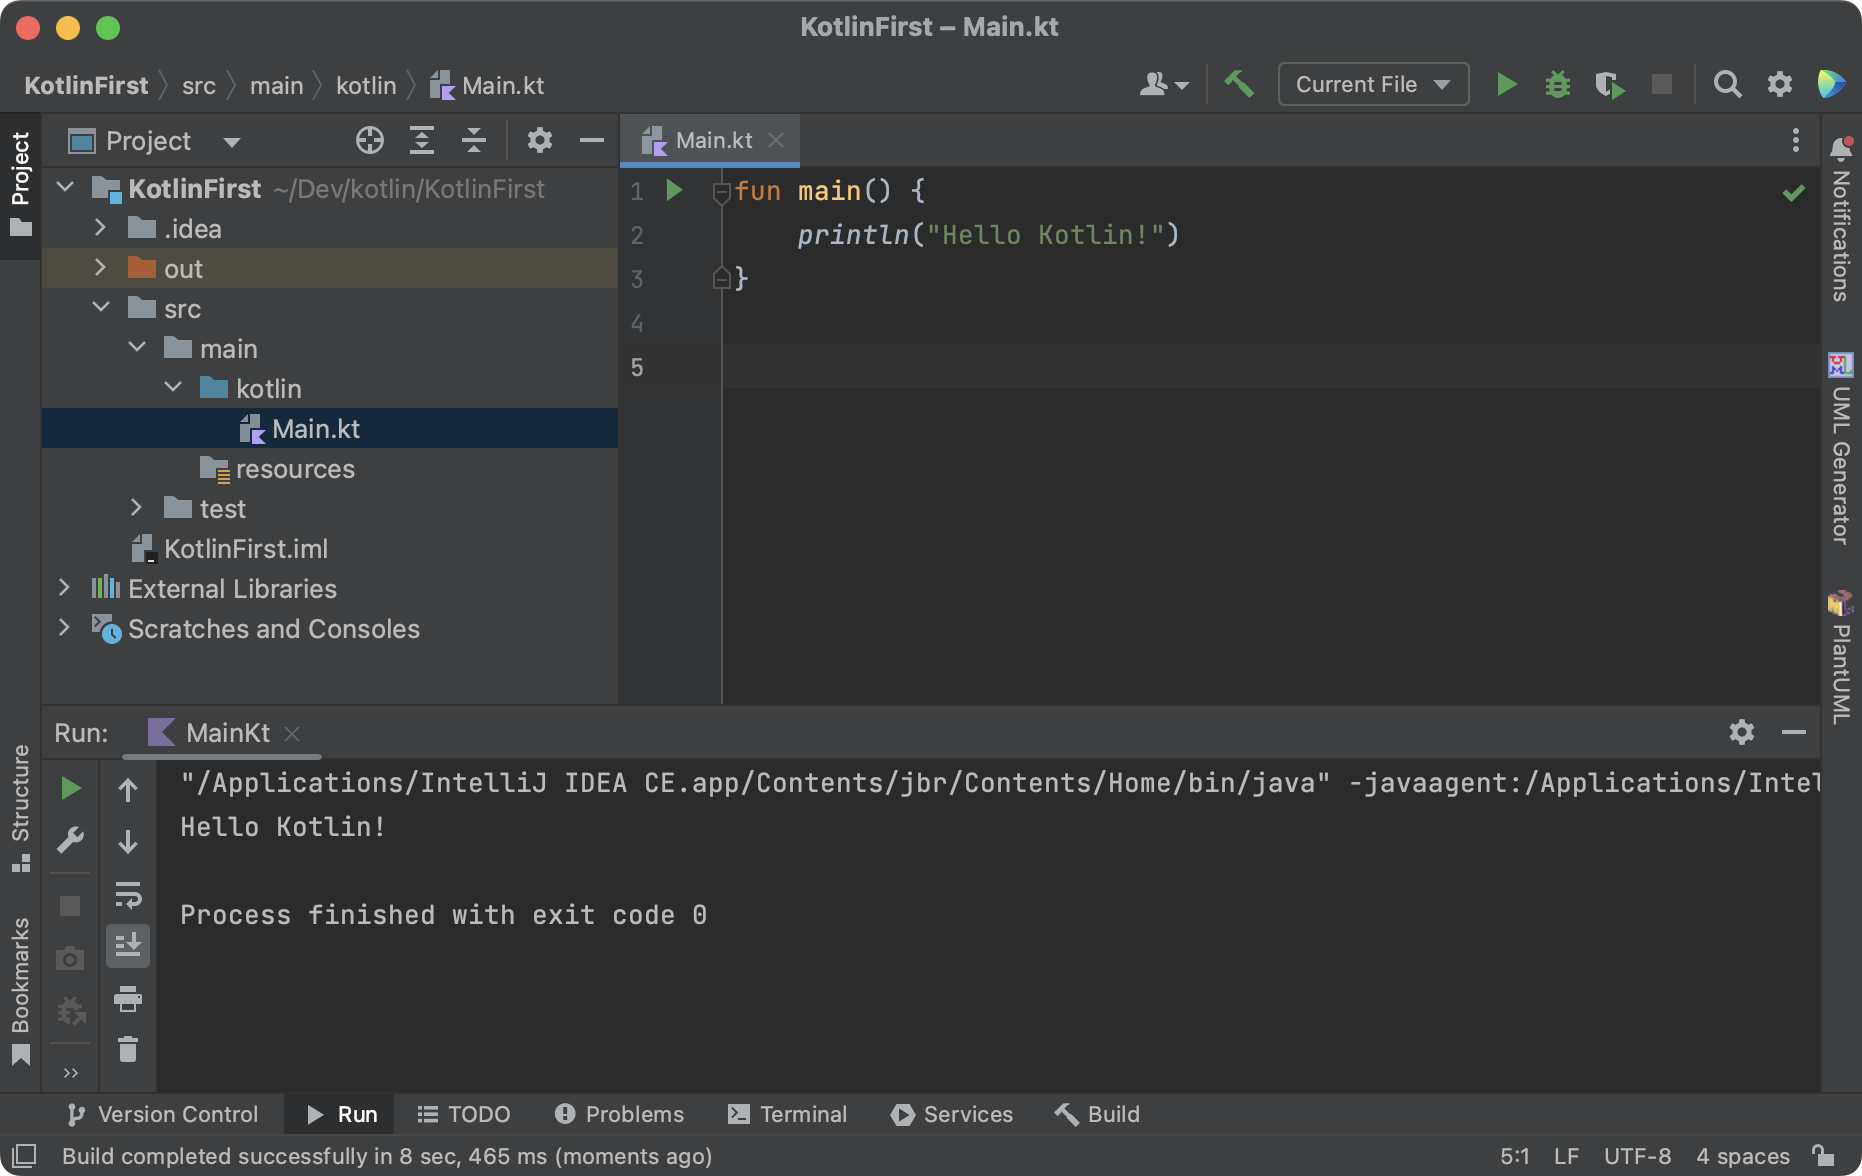Click the gutter run arrow beside fun main
Image resolution: width=1862 pixels, height=1176 pixels.
[x=674, y=190]
